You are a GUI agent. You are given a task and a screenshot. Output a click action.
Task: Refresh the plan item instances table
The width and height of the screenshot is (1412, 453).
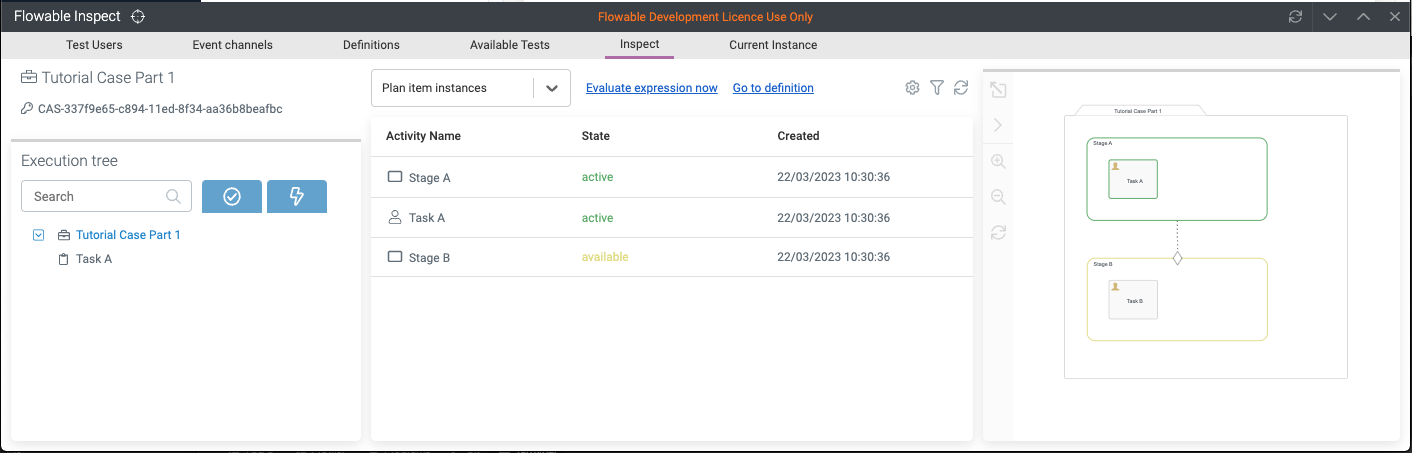pos(961,88)
